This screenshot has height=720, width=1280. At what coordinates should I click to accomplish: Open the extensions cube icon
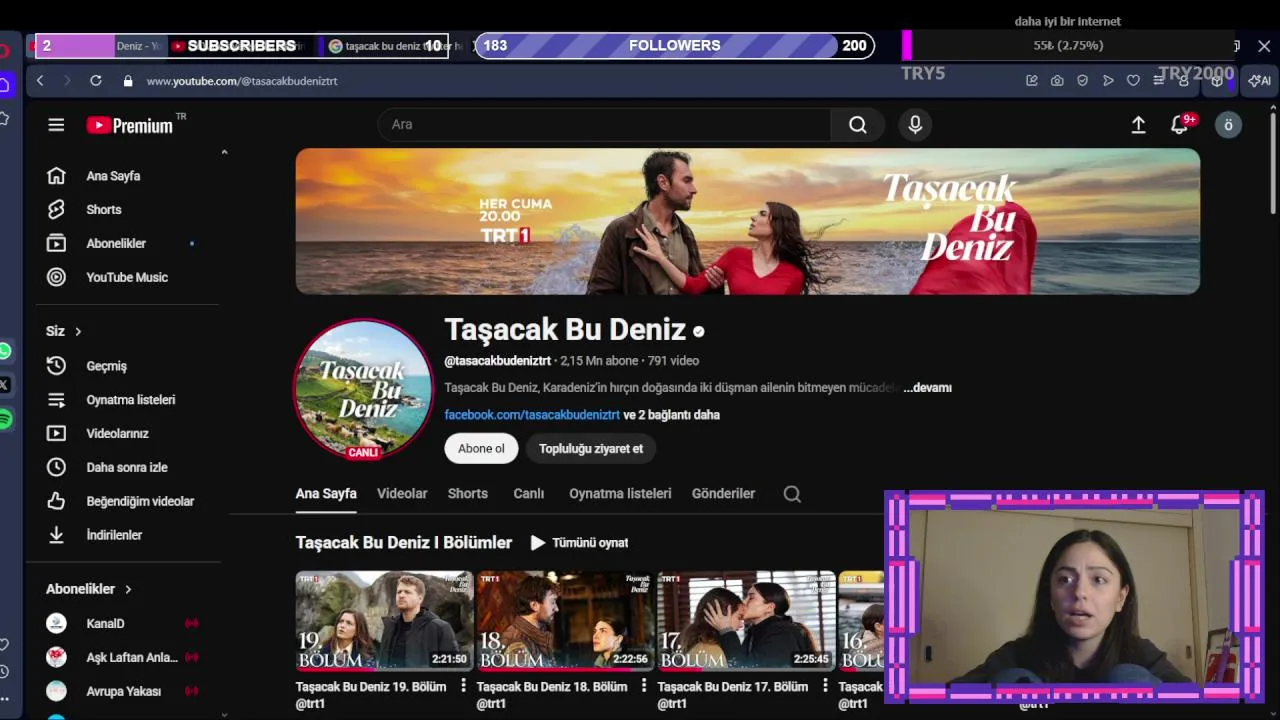(1217, 81)
